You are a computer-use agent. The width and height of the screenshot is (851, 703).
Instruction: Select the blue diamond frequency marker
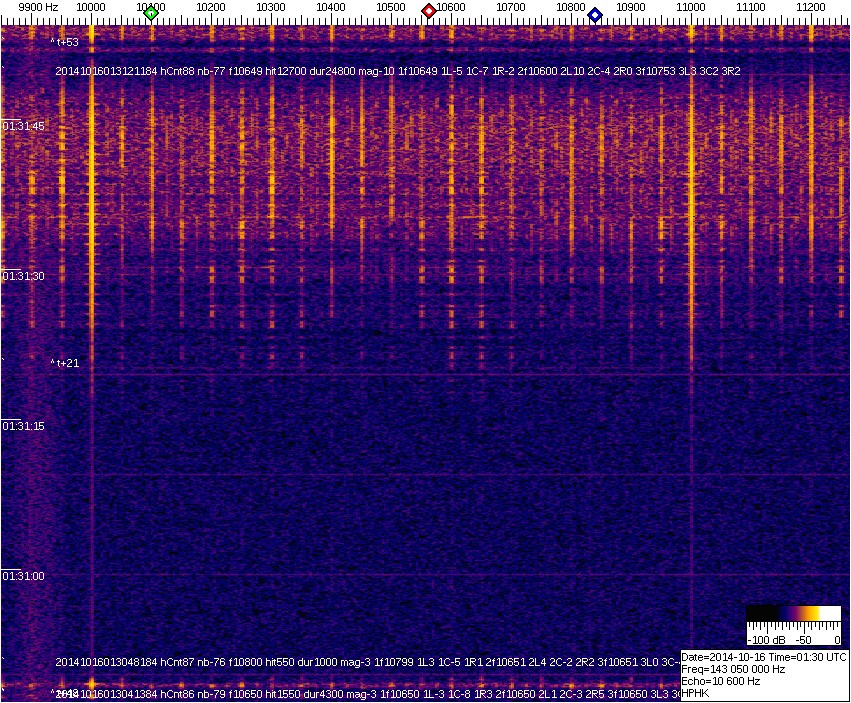click(x=595, y=15)
